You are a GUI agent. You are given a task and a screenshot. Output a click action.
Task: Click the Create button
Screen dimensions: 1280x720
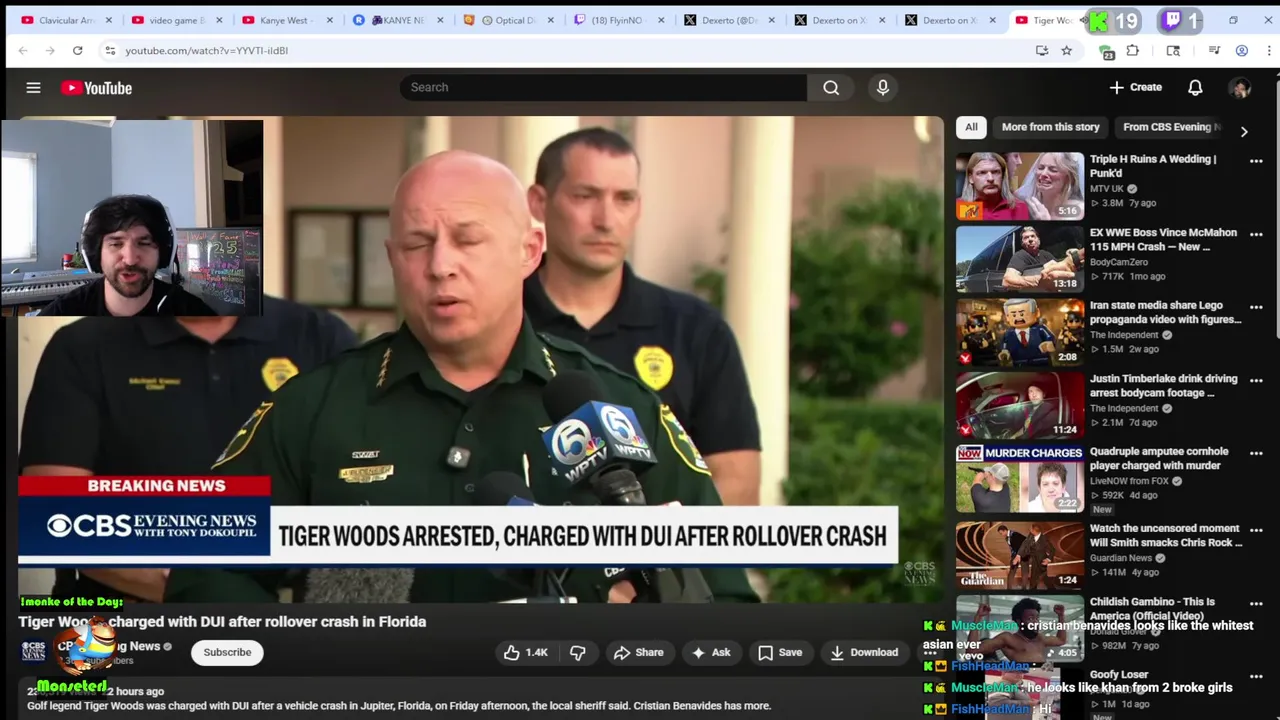[x=1136, y=87]
